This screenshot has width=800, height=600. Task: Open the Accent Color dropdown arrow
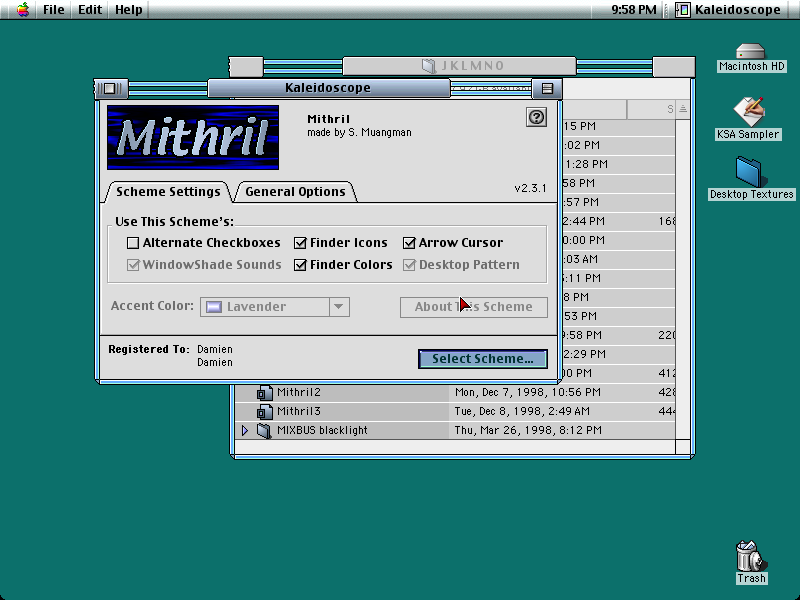(339, 307)
